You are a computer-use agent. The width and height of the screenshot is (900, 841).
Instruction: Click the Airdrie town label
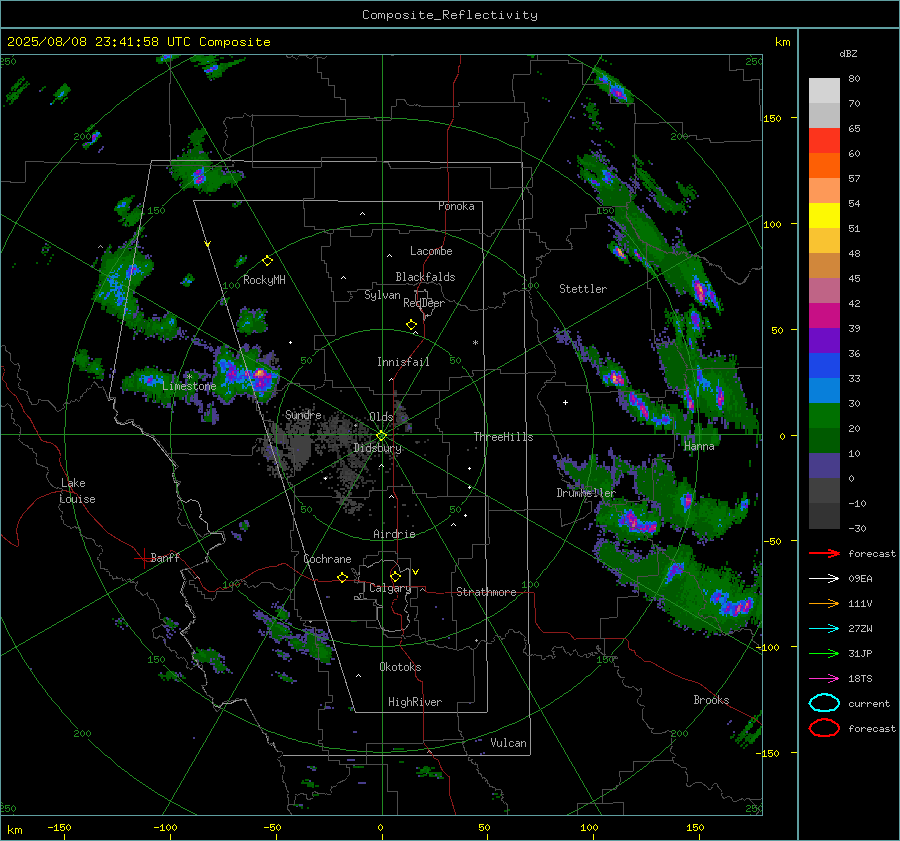[394, 534]
